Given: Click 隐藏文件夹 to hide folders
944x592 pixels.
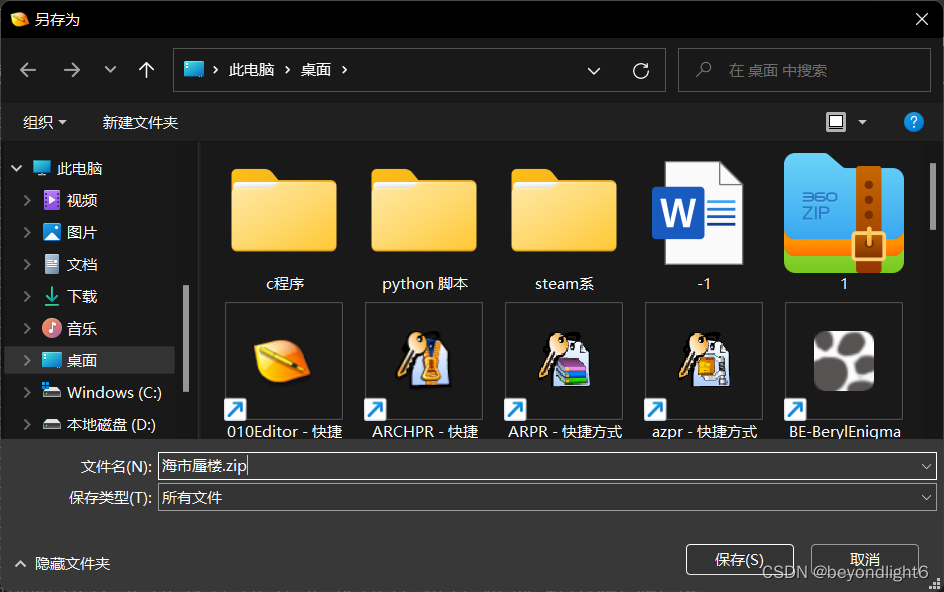Looking at the screenshot, I should tap(63, 564).
